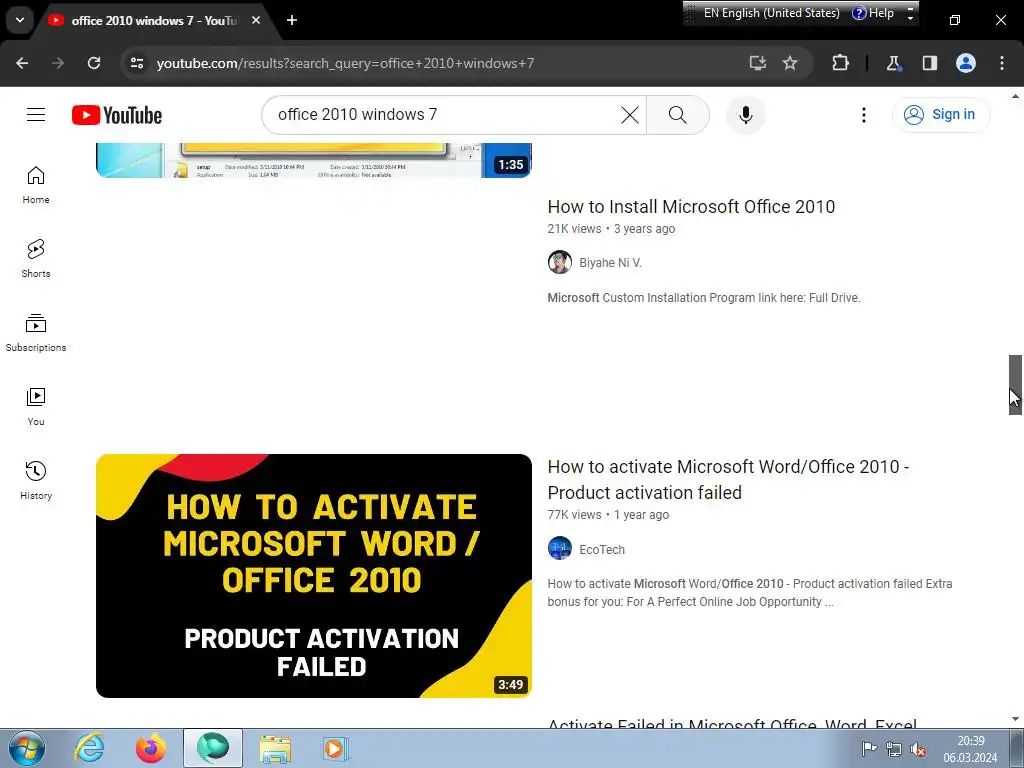Open Activate Failed in Microsoft Office video title
Viewport: 1024px width, 768px height.
point(732,724)
